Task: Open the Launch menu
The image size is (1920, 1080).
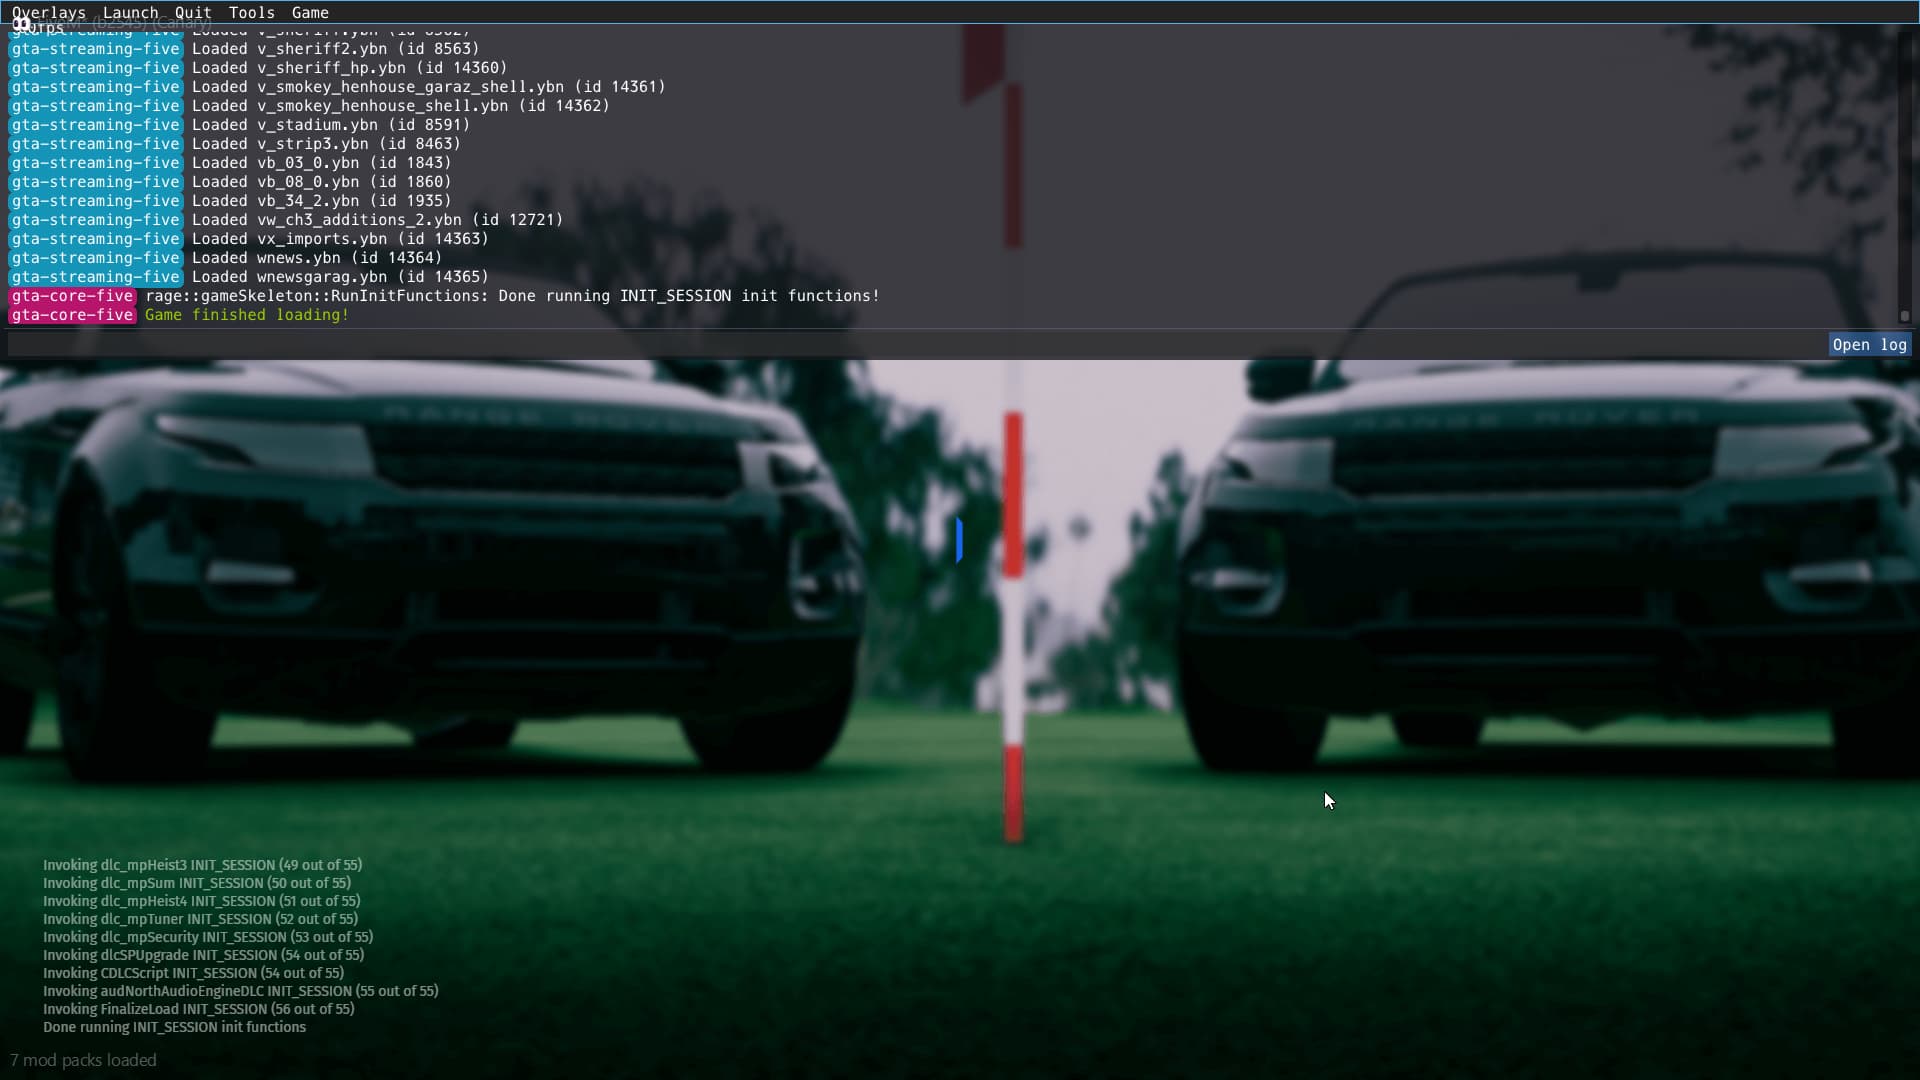Action: coord(130,12)
